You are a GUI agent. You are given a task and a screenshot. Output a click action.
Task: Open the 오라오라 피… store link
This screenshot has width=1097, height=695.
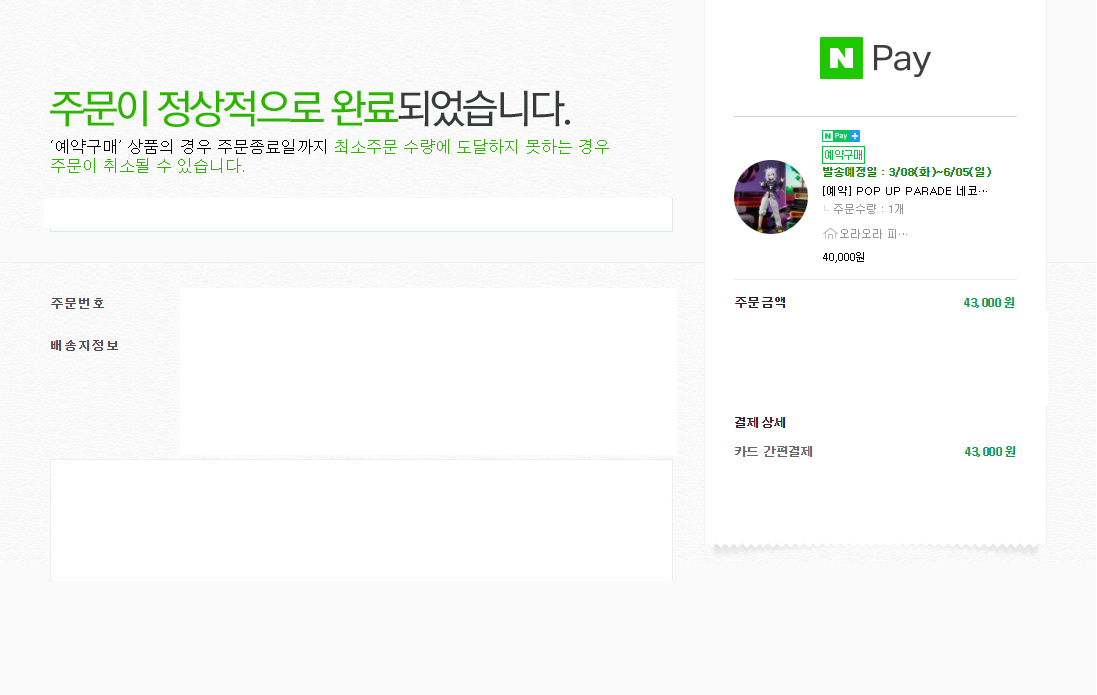pos(873,234)
